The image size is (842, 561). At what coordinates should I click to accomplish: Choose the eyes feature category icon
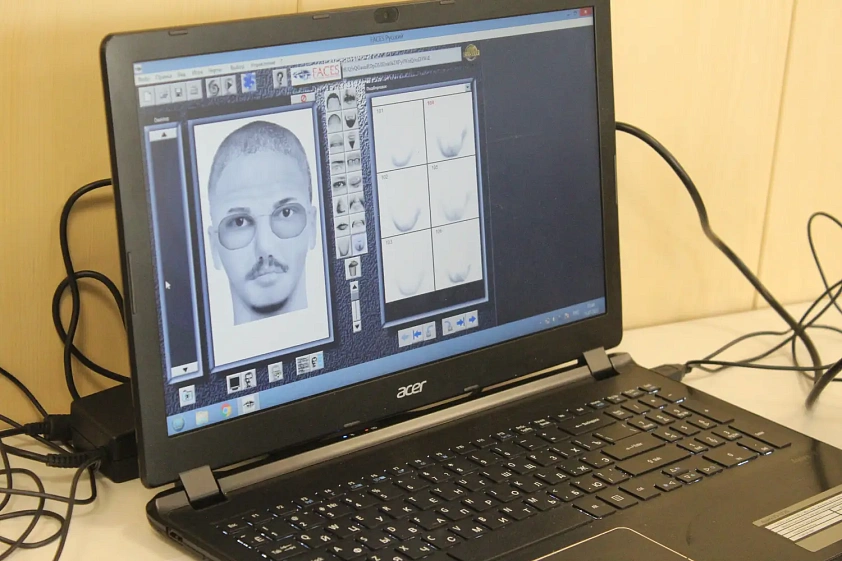tap(339, 184)
